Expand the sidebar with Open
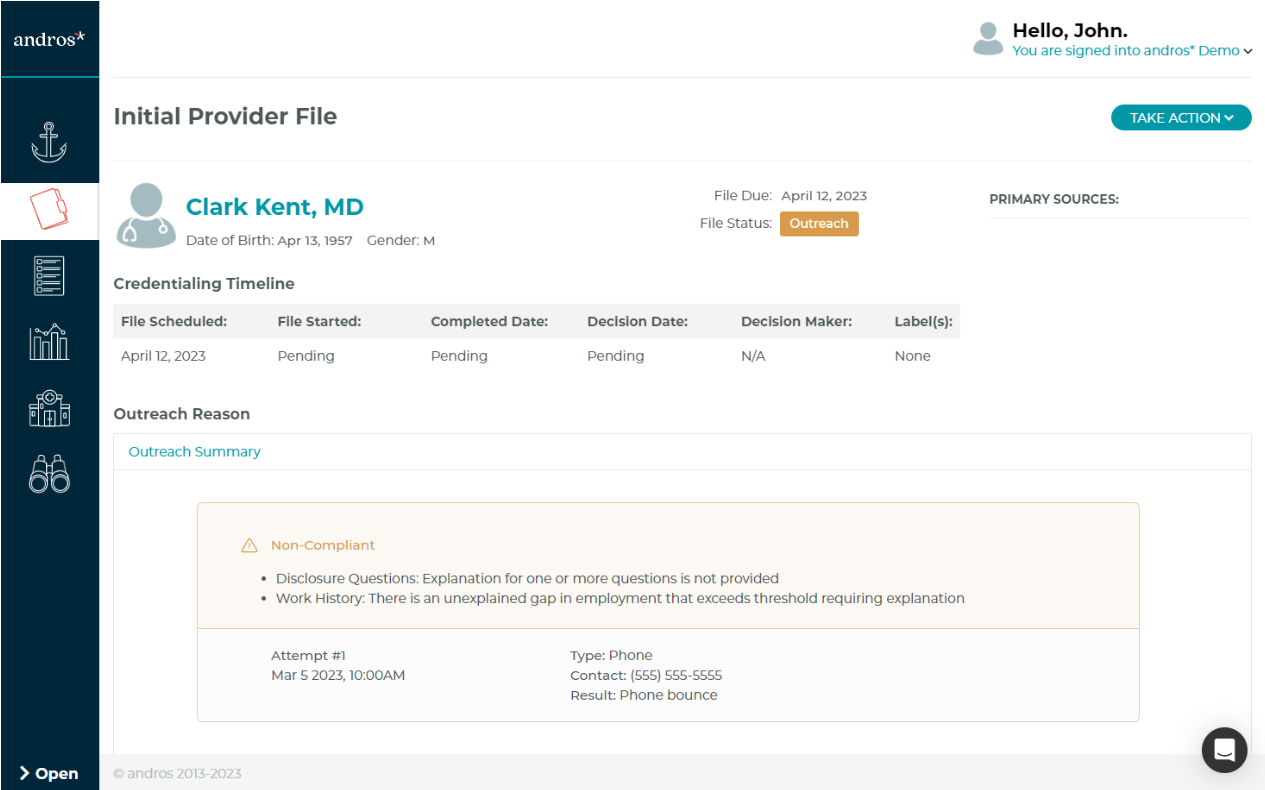 pyautogui.click(x=49, y=773)
